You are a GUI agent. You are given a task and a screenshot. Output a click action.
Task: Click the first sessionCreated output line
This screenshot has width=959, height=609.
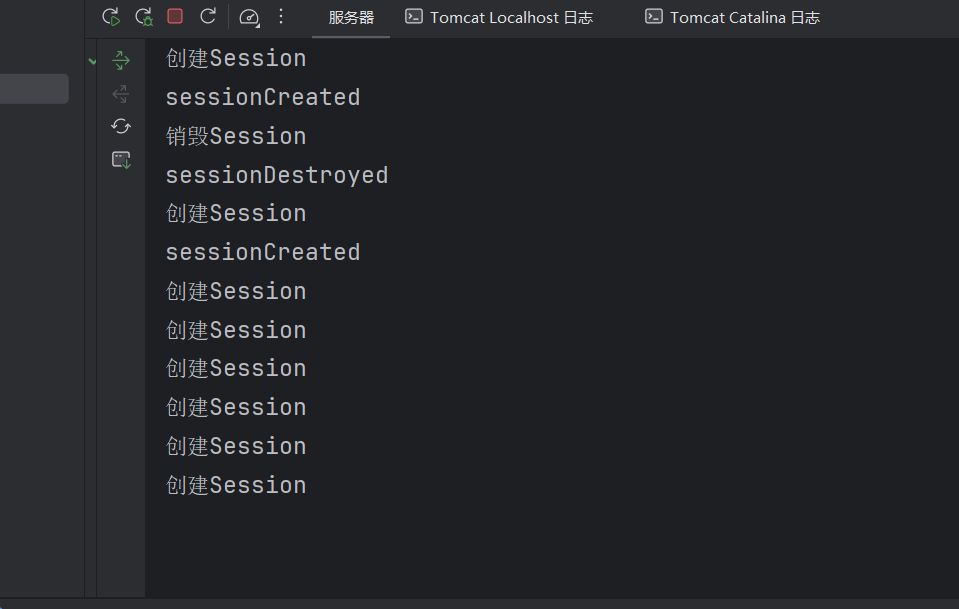[x=263, y=97]
